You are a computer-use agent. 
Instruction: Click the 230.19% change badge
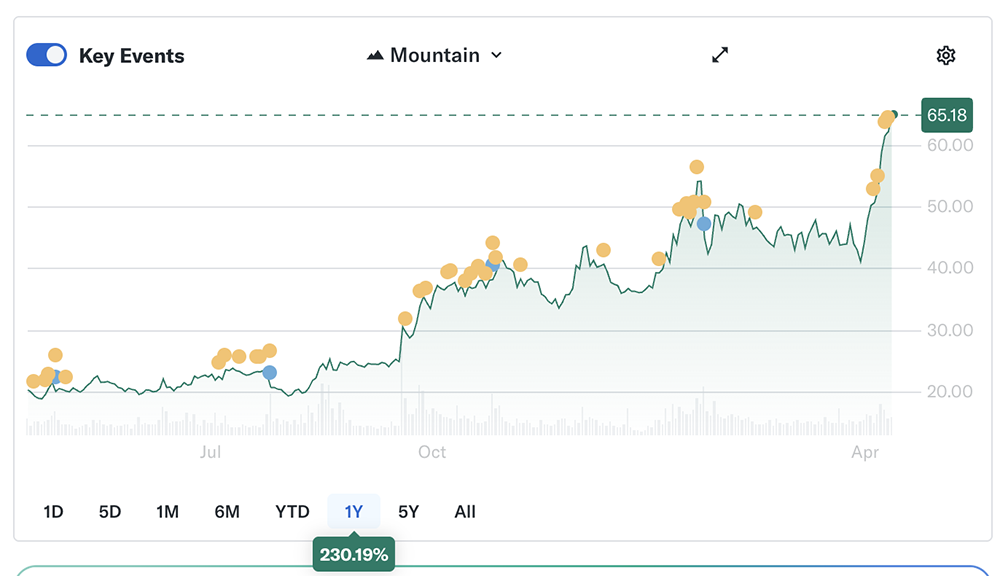coord(354,554)
